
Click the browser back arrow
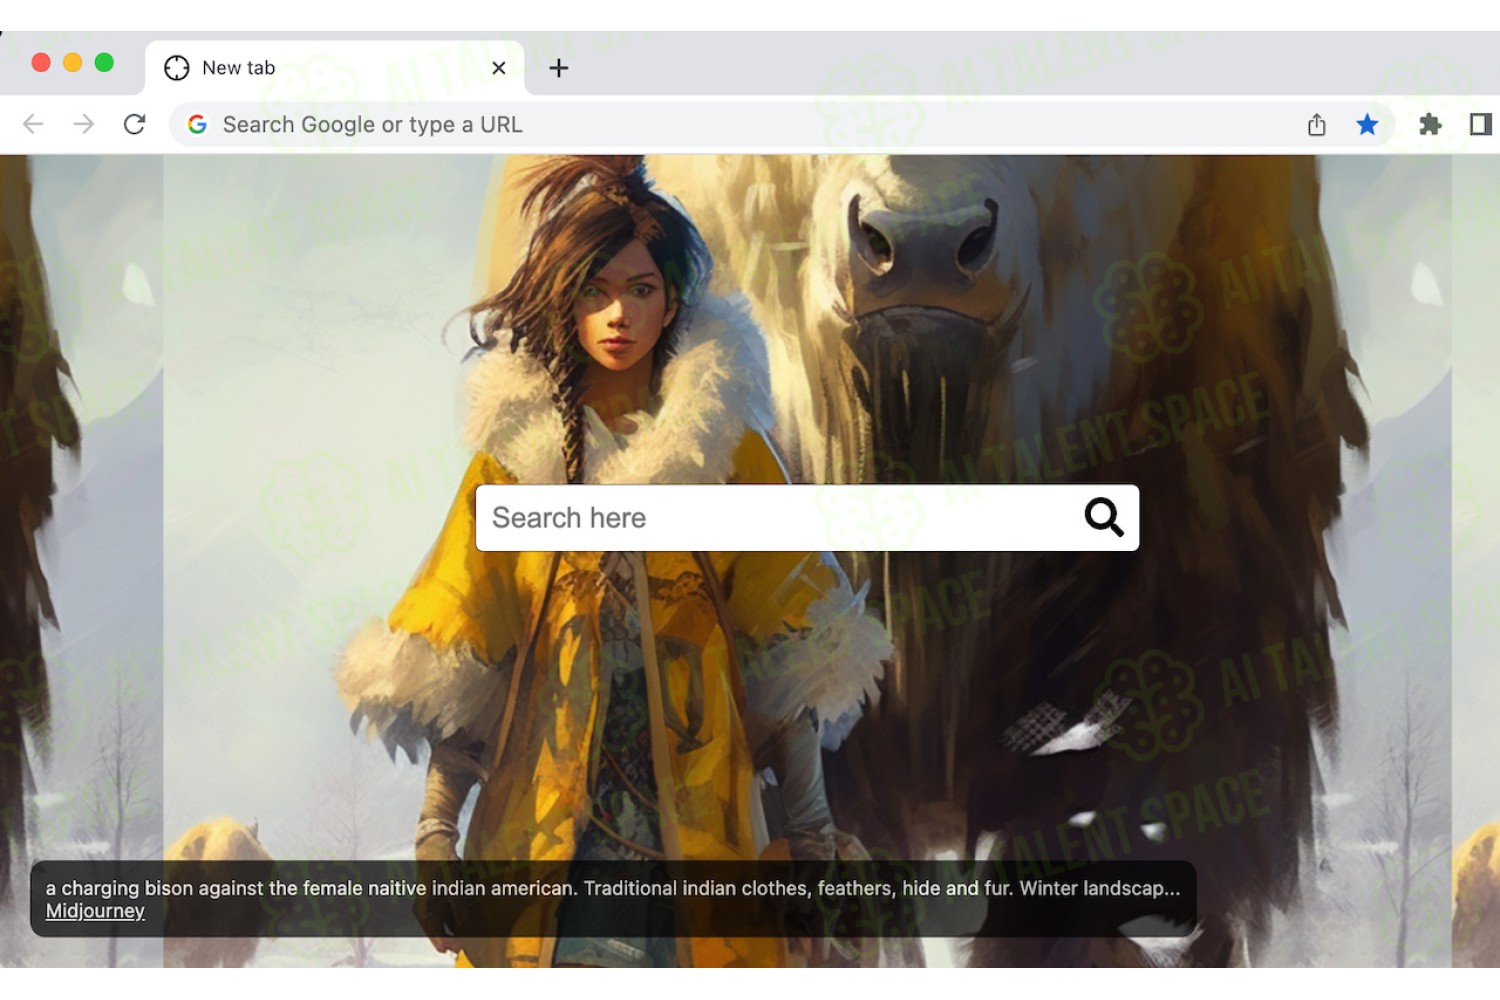click(33, 124)
